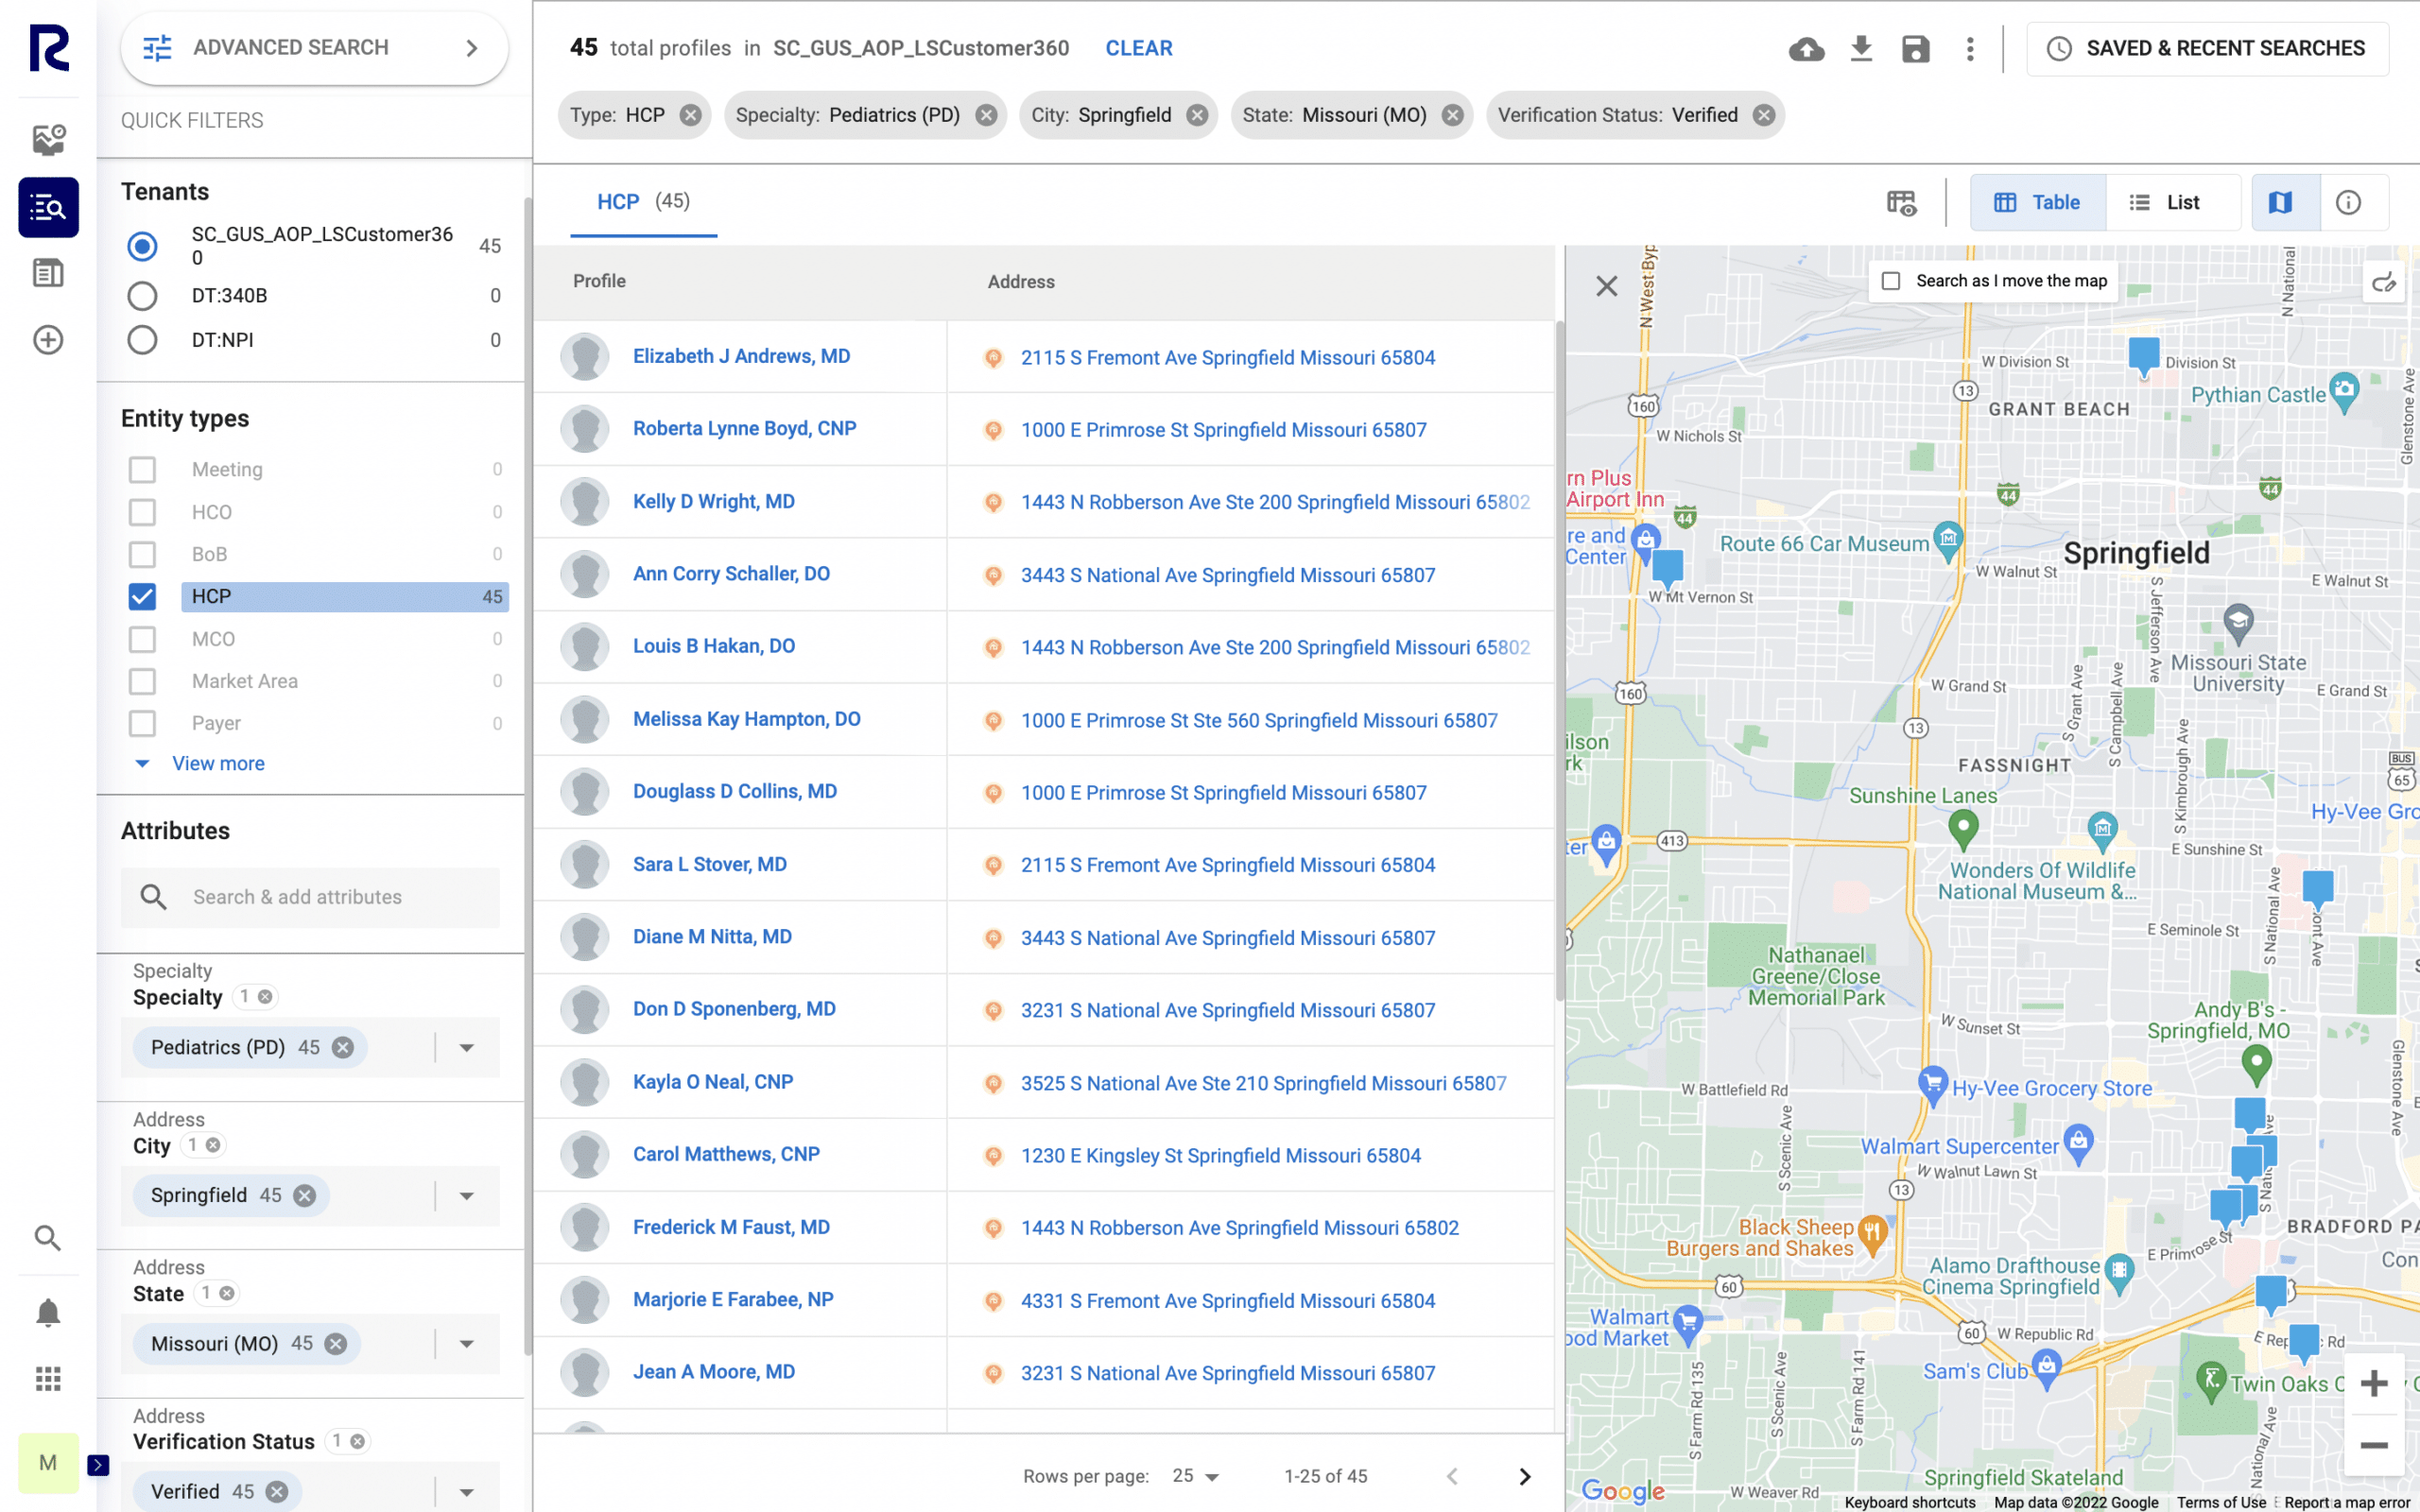Click the download results icon
The image size is (2420, 1512).
pyautogui.click(x=1861, y=48)
